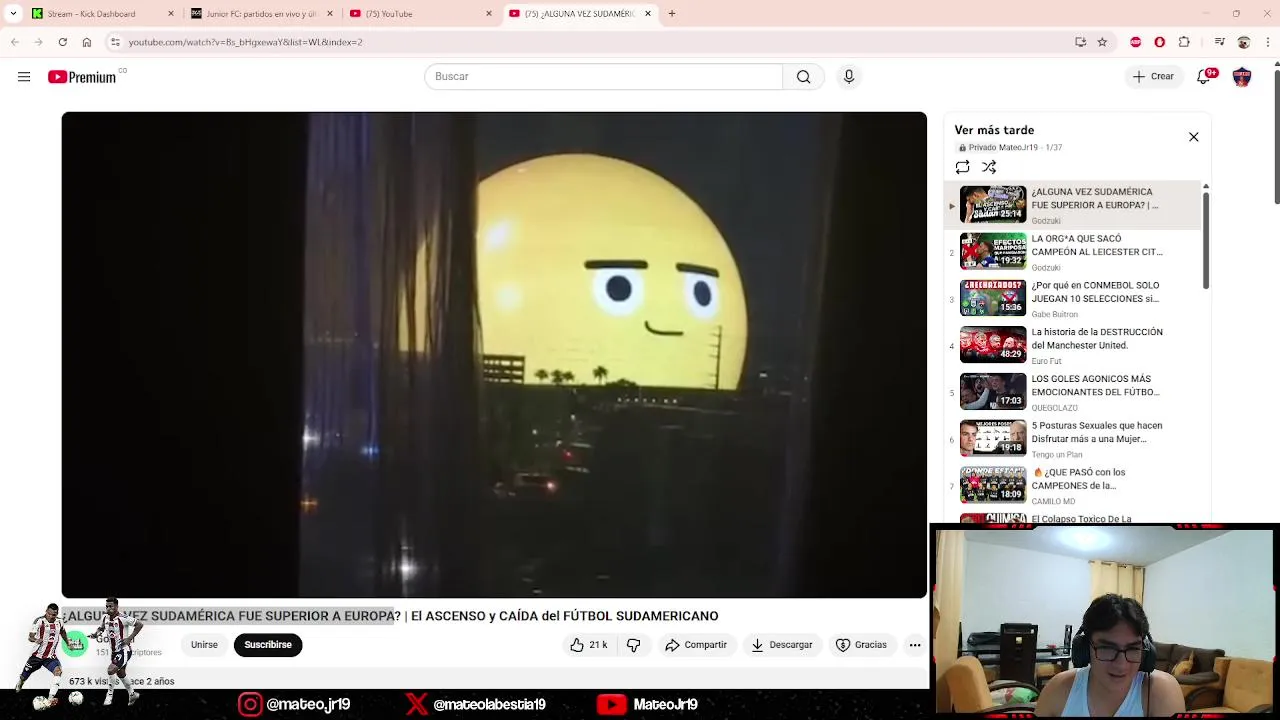The image size is (1280, 720).
Task: Reload the current page
Action: [62, 42]
